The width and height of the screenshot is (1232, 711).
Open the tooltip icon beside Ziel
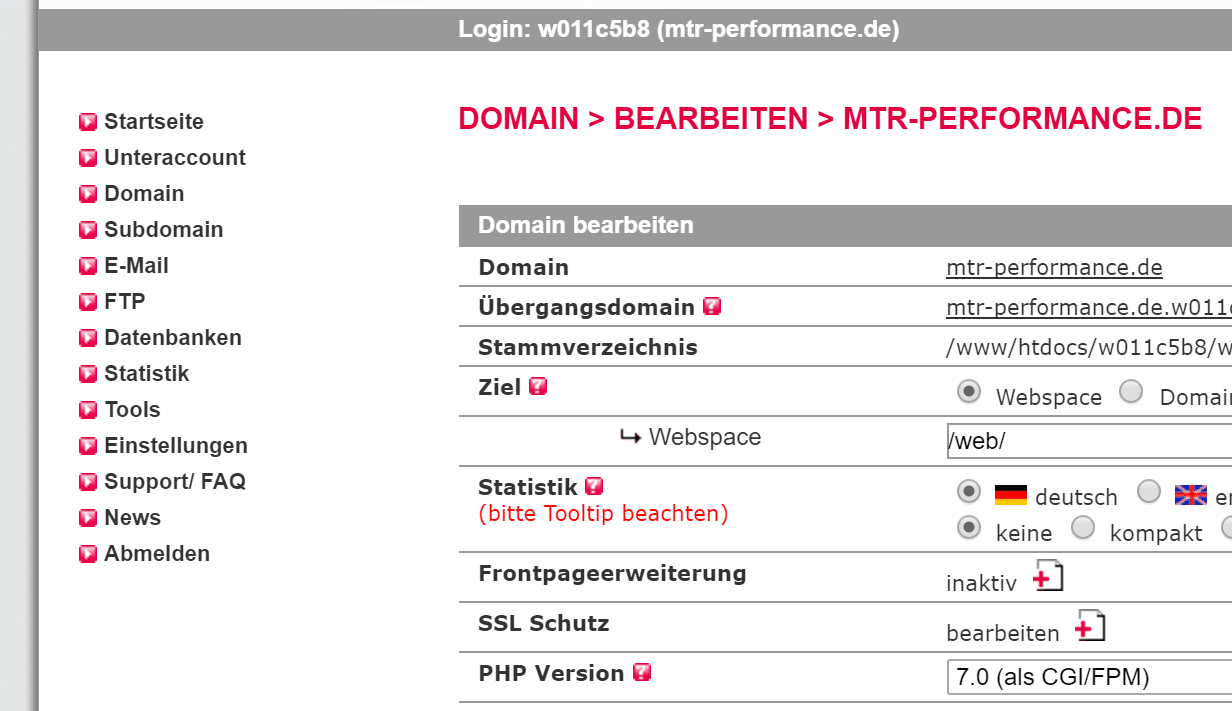[537, 387]
